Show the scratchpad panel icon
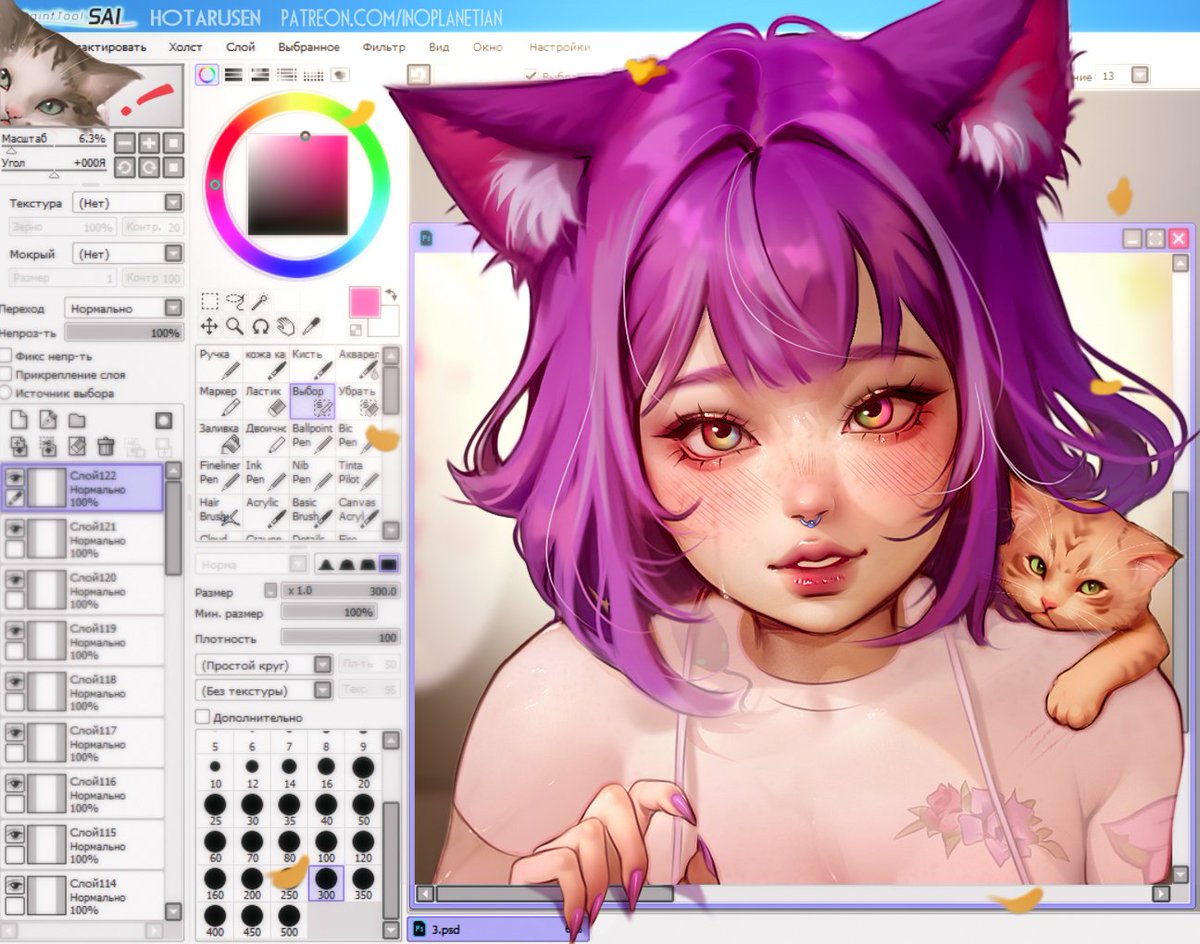This screenshot has width=1200, height=944. point(339,74)
